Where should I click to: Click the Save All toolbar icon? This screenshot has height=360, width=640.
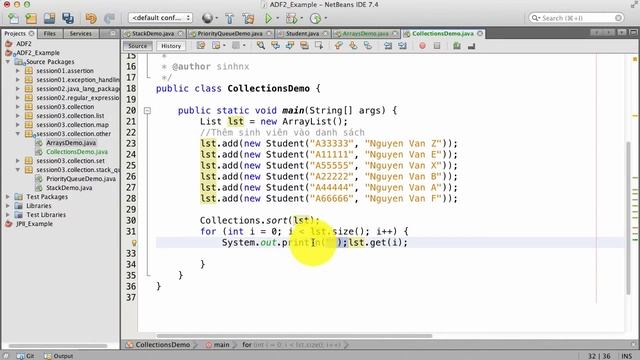(68, 18)
